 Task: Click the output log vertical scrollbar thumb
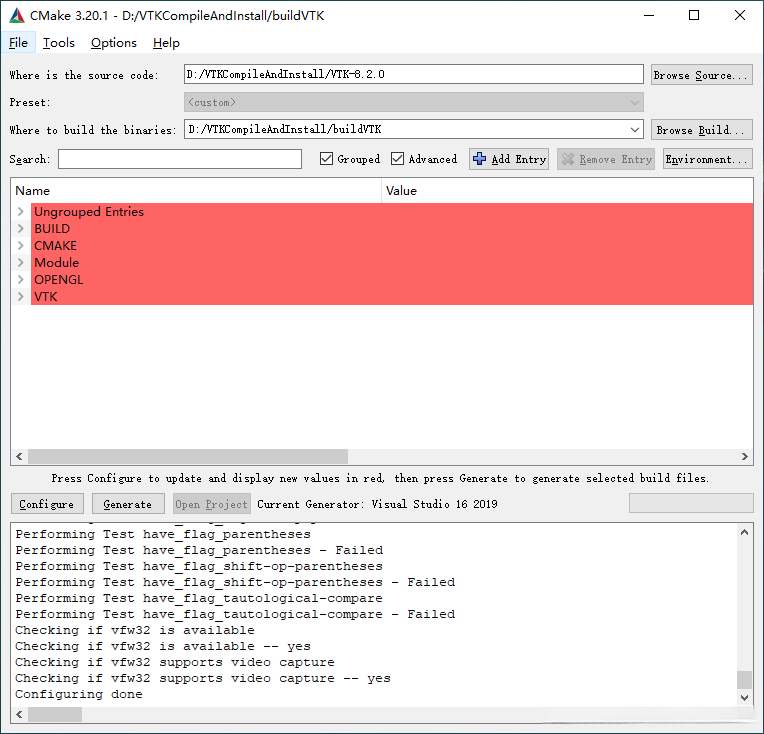coord(744,679)
